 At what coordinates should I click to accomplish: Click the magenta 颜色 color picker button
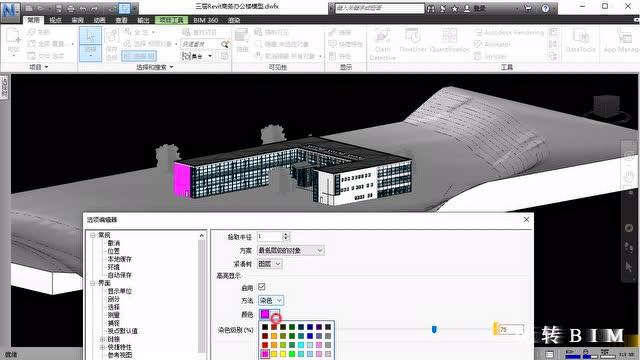pos(269,314)
